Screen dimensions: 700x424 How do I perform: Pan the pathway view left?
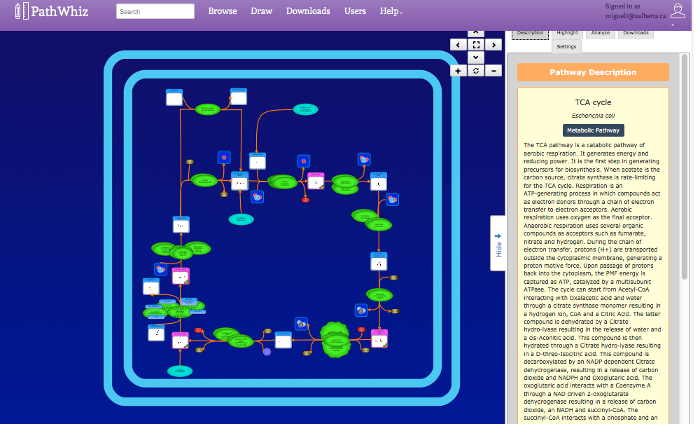(458, 45)
